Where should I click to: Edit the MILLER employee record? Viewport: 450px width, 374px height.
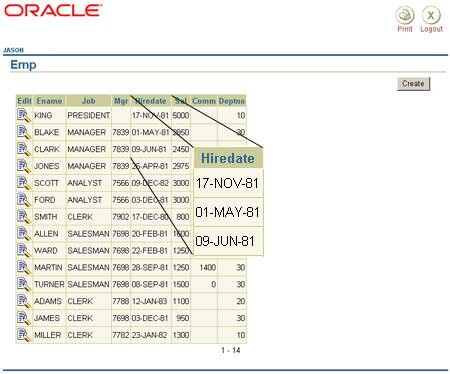24,335
